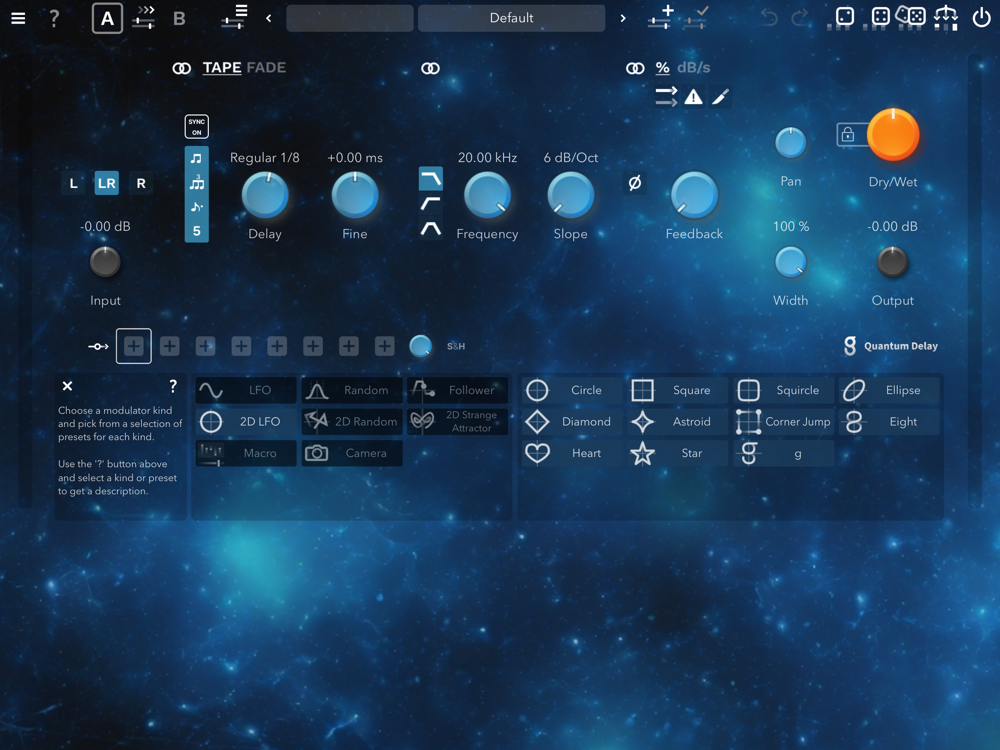Screen dimensions: 1000x750
Task: Select percent feedback unit
Action: [663, 68]
